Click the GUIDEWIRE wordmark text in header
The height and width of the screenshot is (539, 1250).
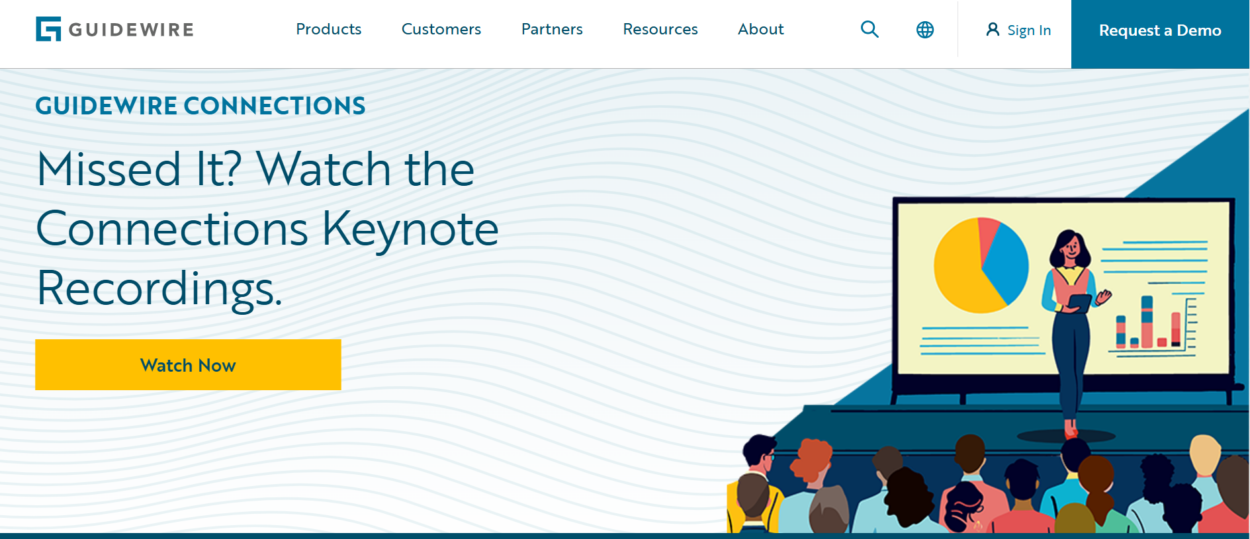[x=130, y=30]
